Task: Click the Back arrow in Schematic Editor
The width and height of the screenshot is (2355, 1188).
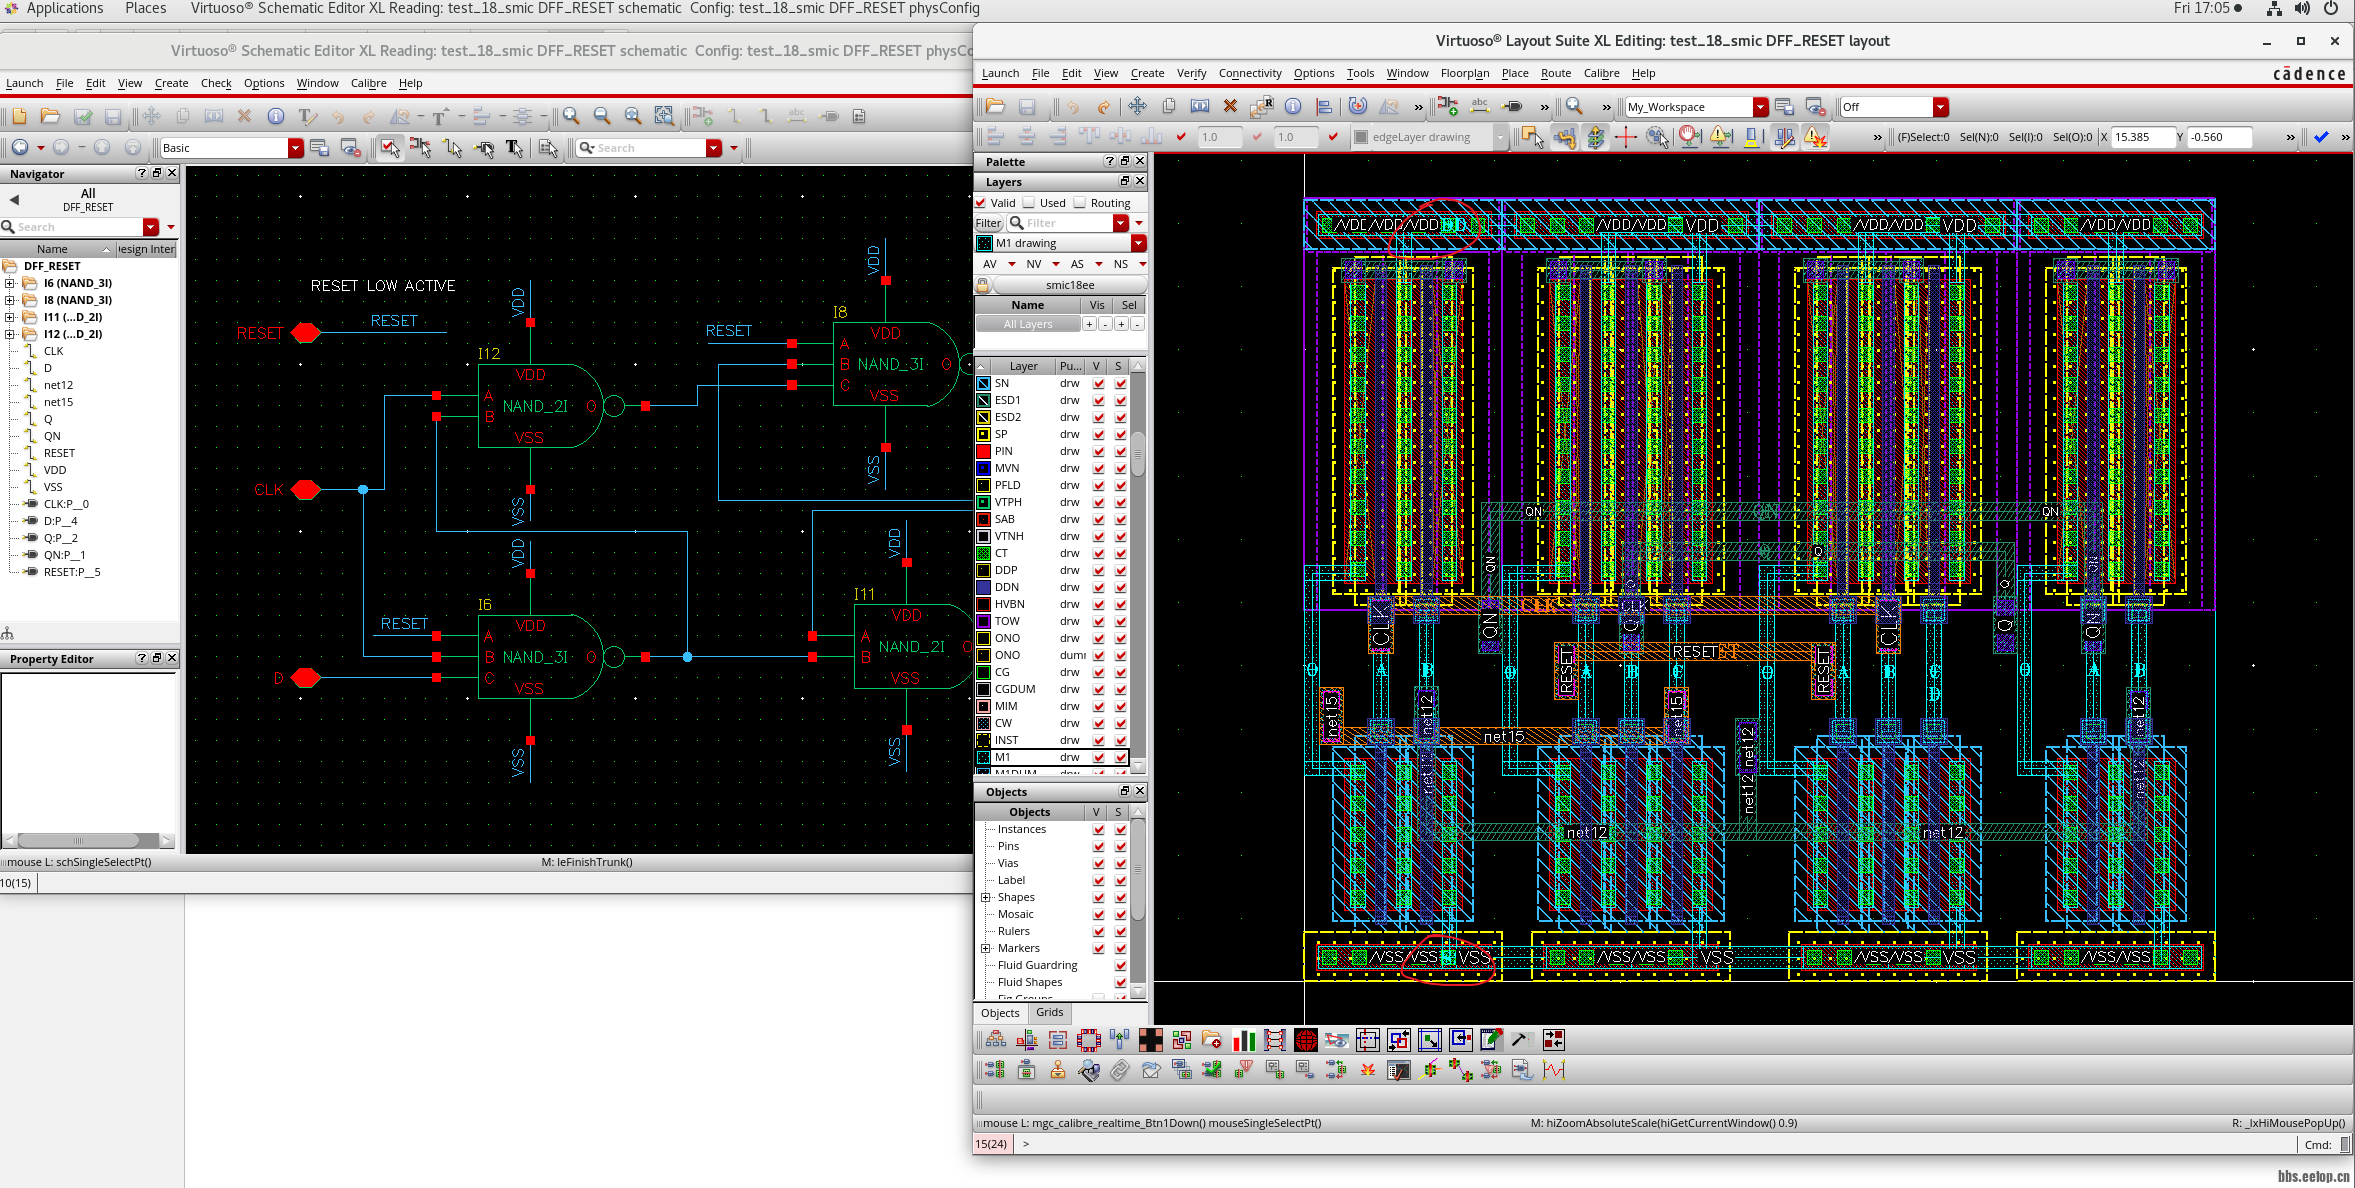Action: [19, 148]
